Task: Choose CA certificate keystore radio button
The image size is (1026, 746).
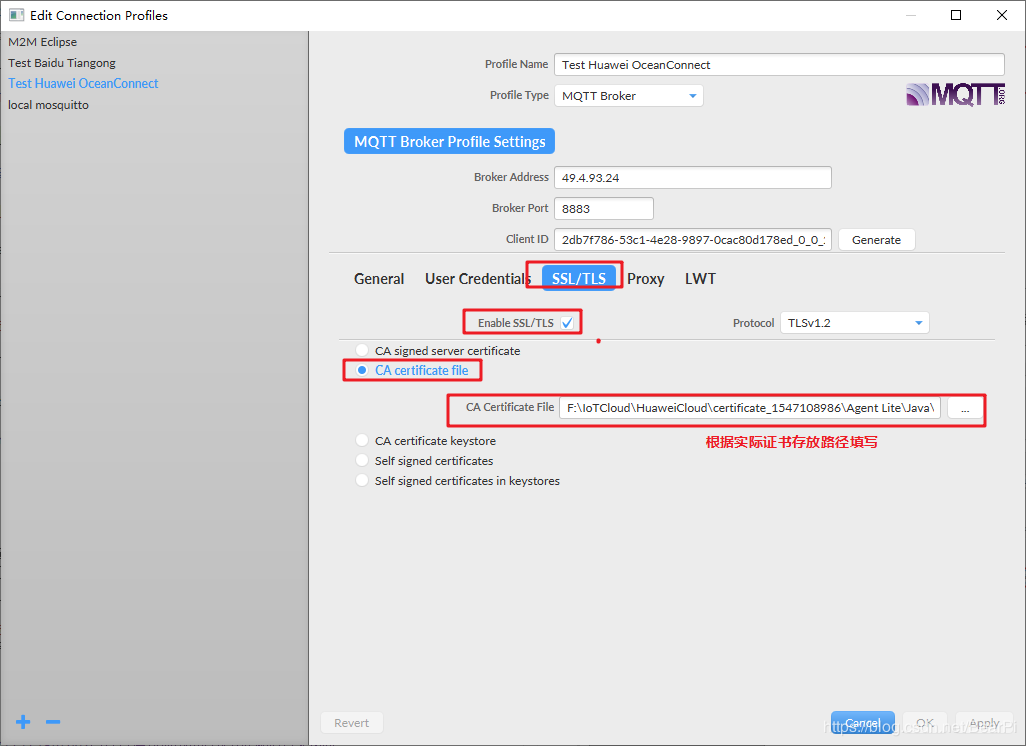Action: 362,440
